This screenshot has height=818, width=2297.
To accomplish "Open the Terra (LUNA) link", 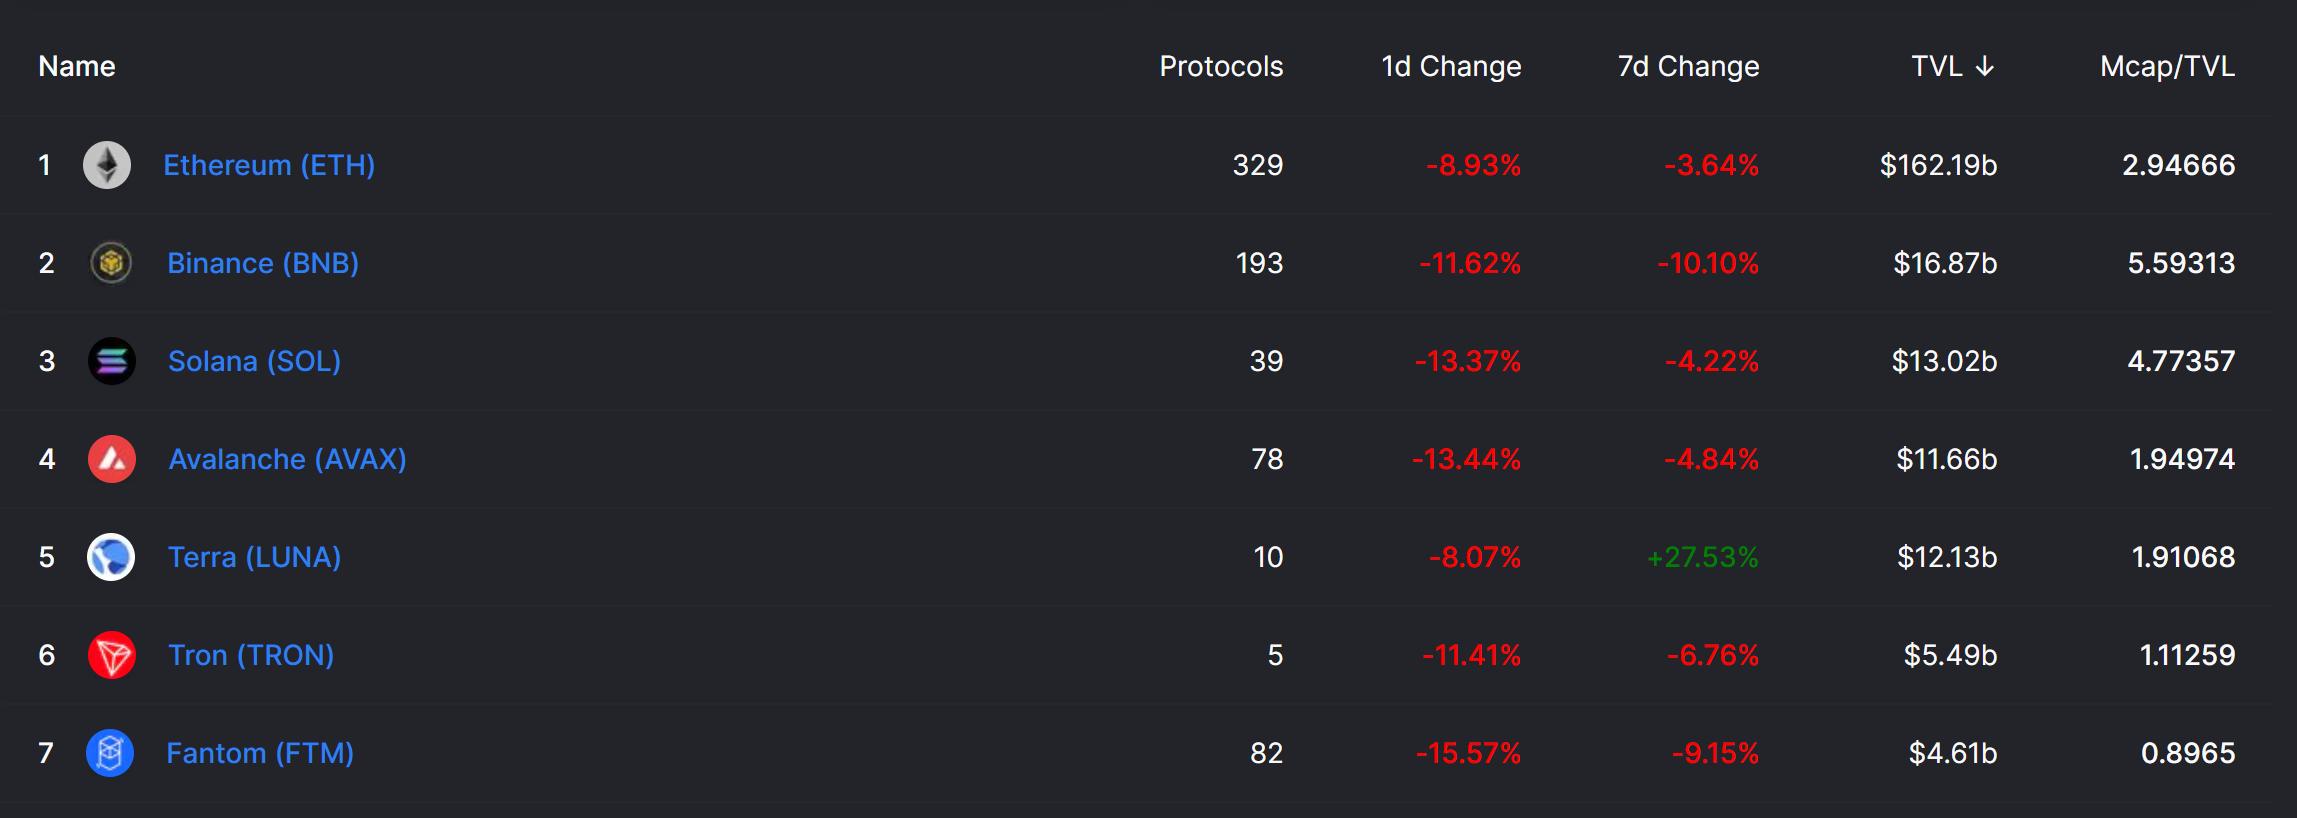I will coord(254,557).
